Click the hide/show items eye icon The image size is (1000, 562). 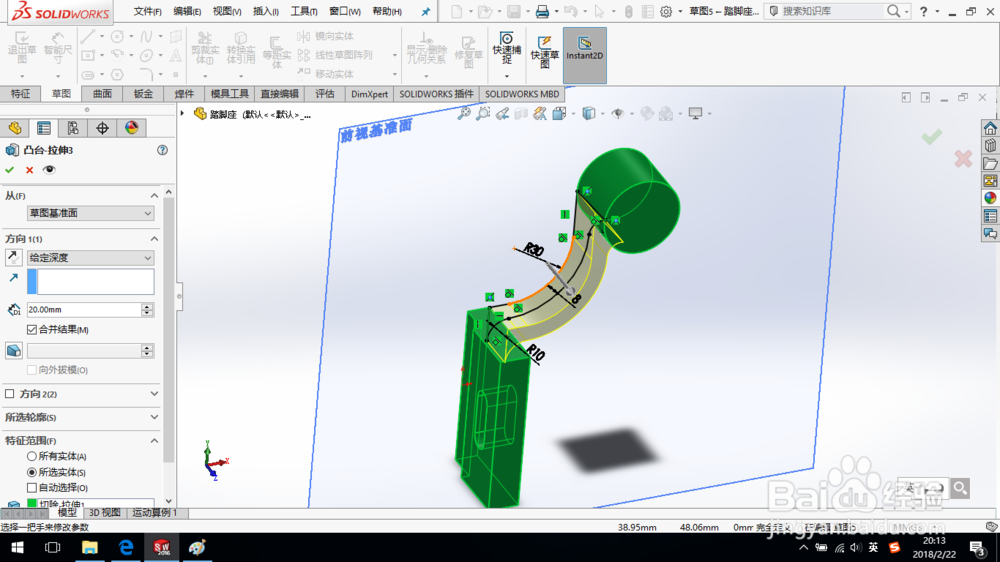pyautogui.click(x=617, y=114)
